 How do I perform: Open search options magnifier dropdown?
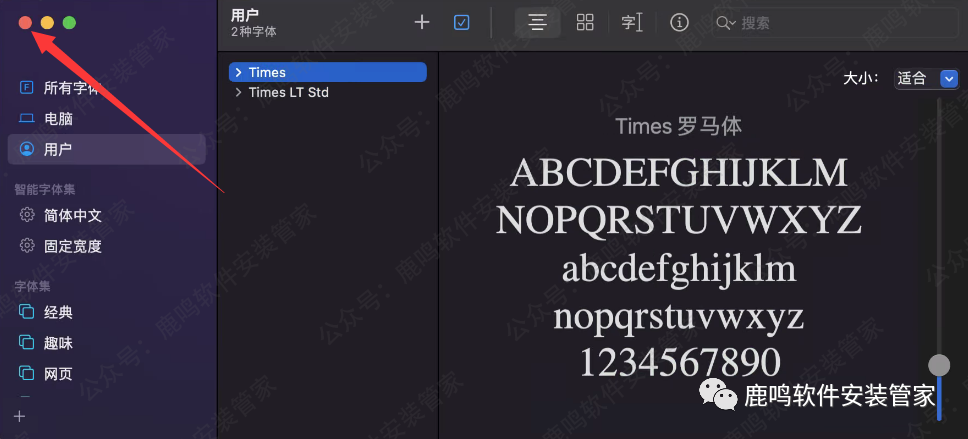[726, 23]
